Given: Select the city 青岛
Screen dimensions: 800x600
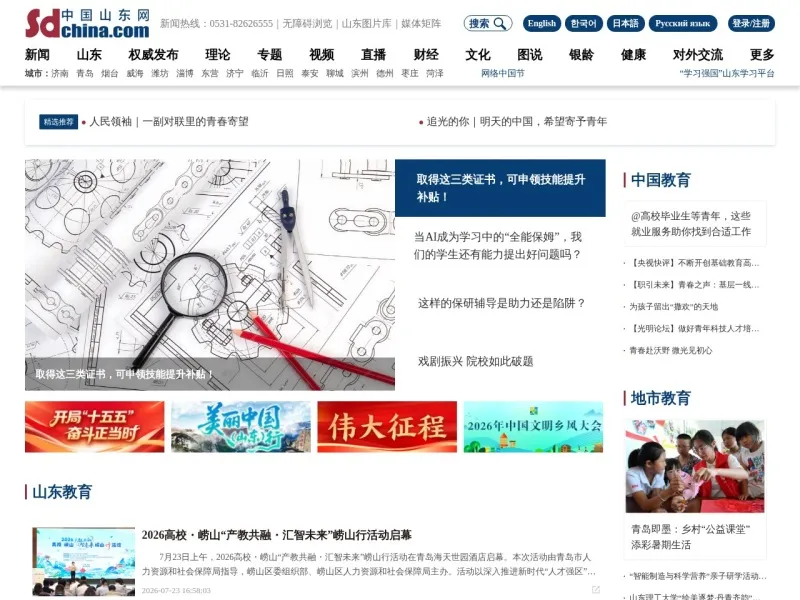Looking at the screenshot, I should (85, 73).
